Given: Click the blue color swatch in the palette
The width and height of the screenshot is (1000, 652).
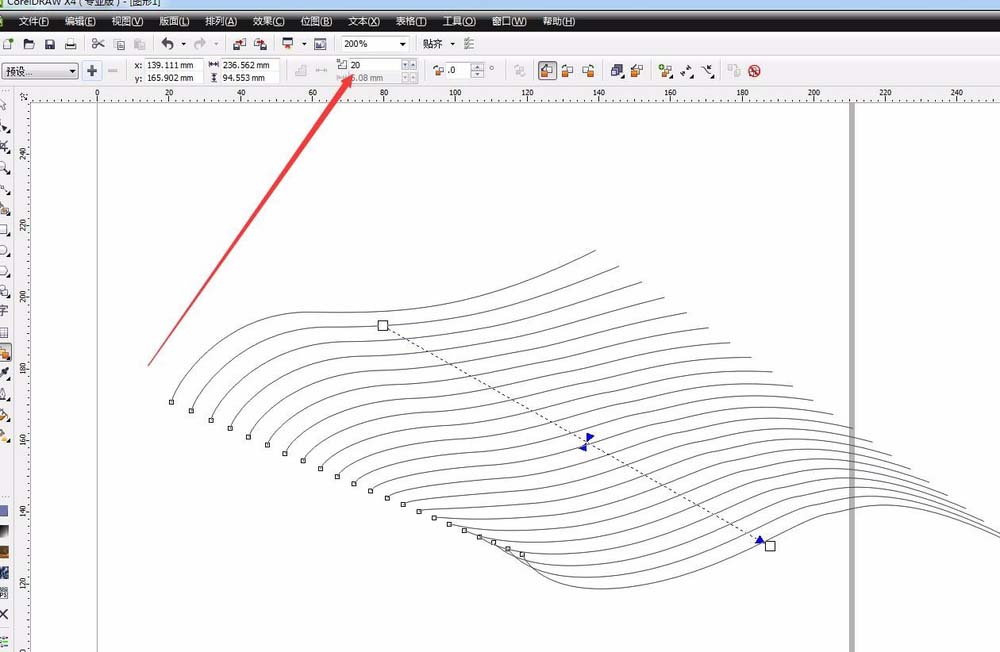Looking at the screenshot, I should pyautogui.click(x=4, y=511).
